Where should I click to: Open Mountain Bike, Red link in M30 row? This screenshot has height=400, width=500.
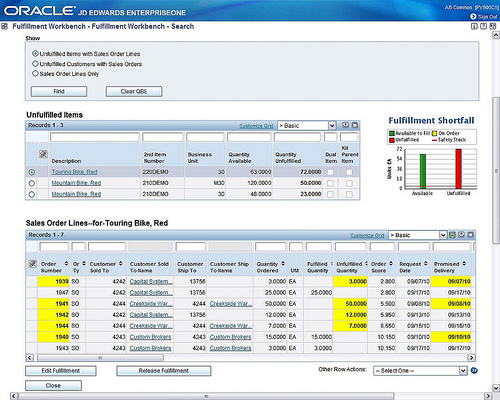click(76, 183)
